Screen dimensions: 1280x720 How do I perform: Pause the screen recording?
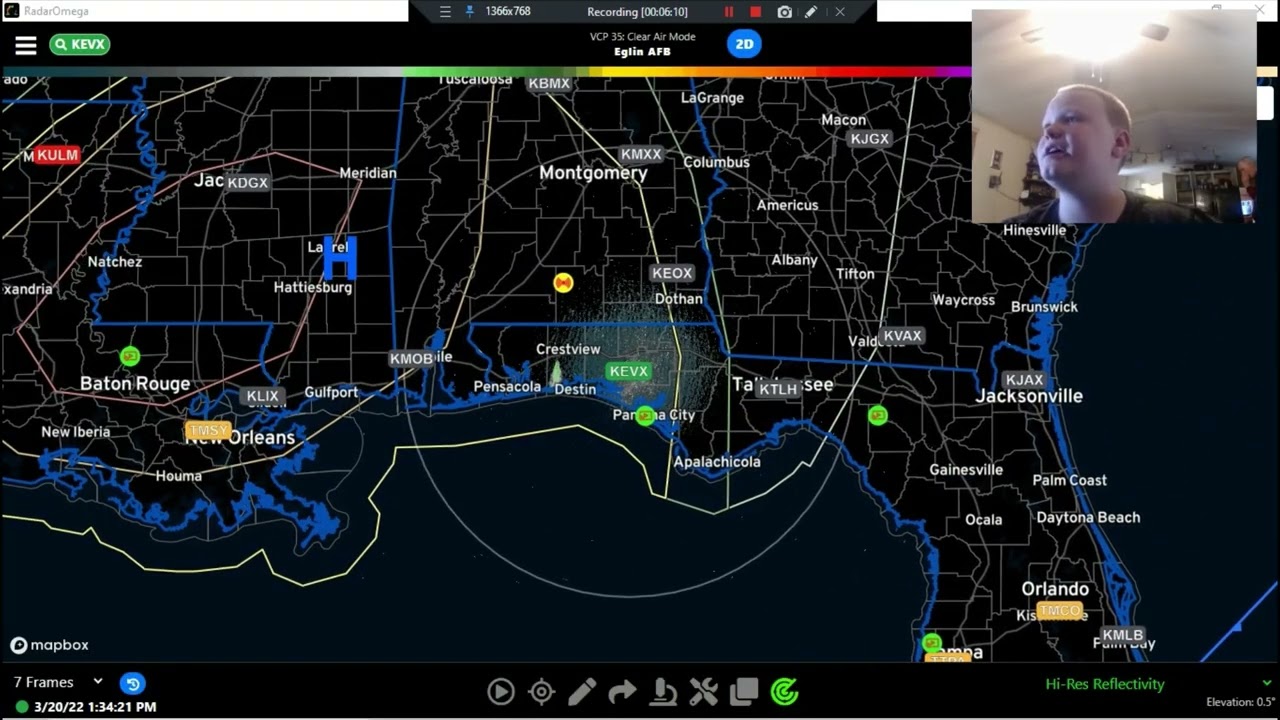[x=729, y=12]
